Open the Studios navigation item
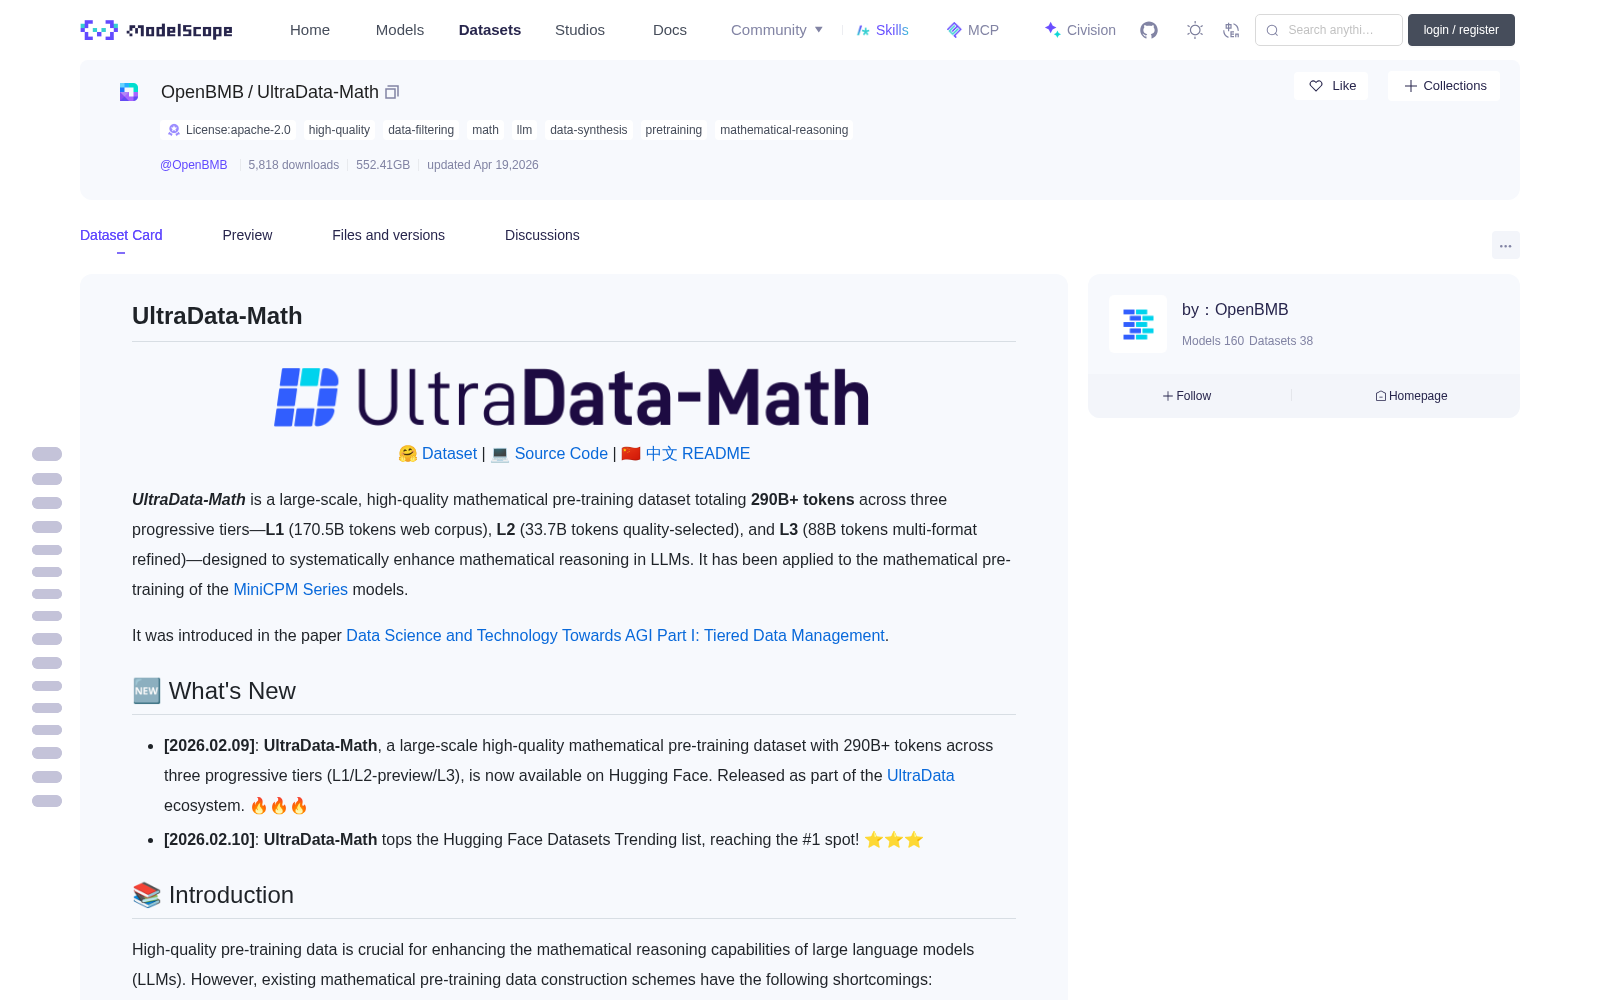This screenshot has width=1600, height=1000. click(580, 30)
